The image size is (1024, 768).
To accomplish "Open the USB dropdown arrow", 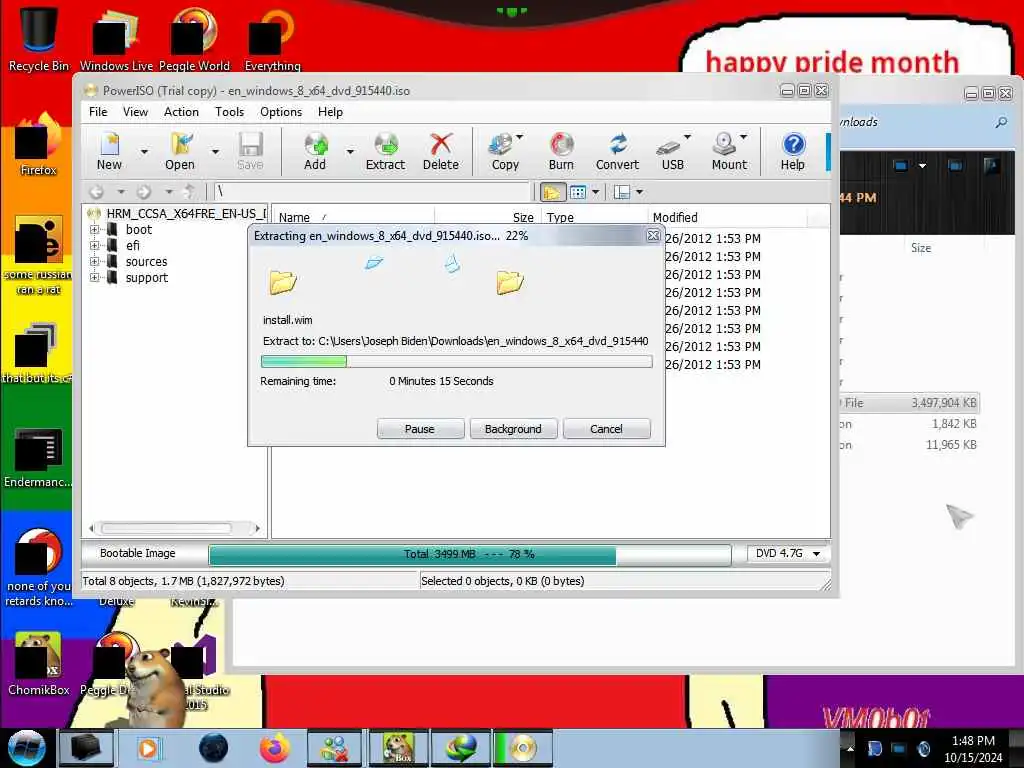I will [x=687, y=137].
